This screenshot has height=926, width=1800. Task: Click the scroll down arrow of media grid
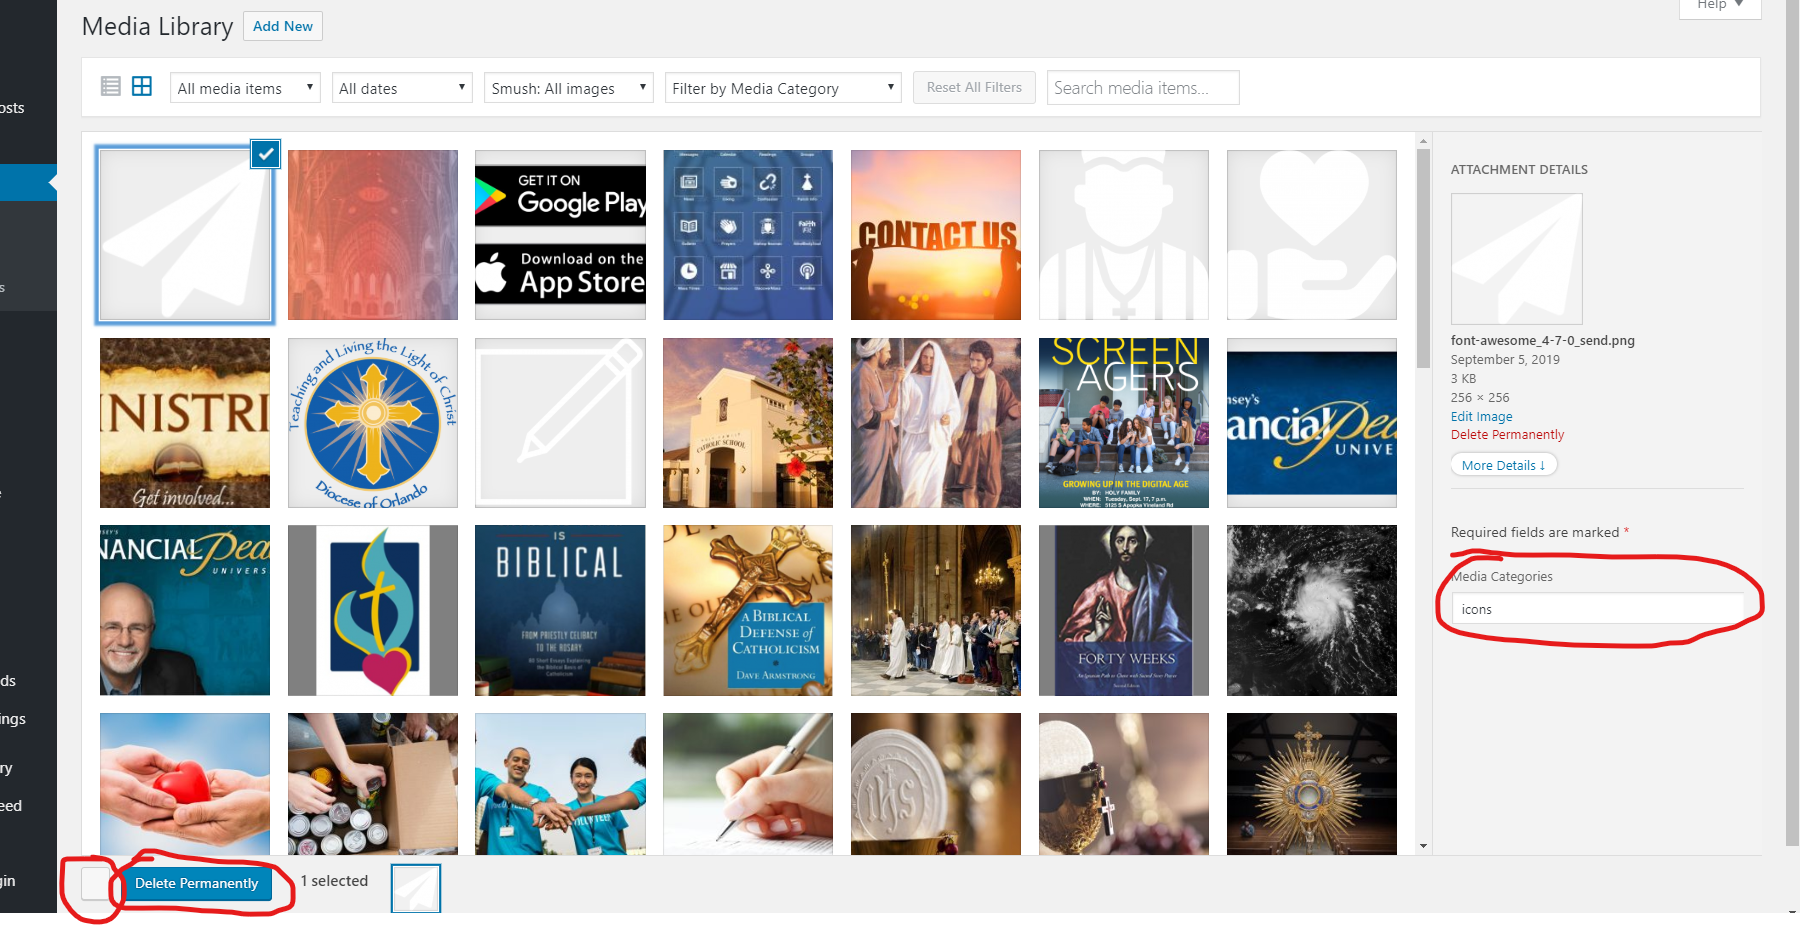(x=1423, y=846)
